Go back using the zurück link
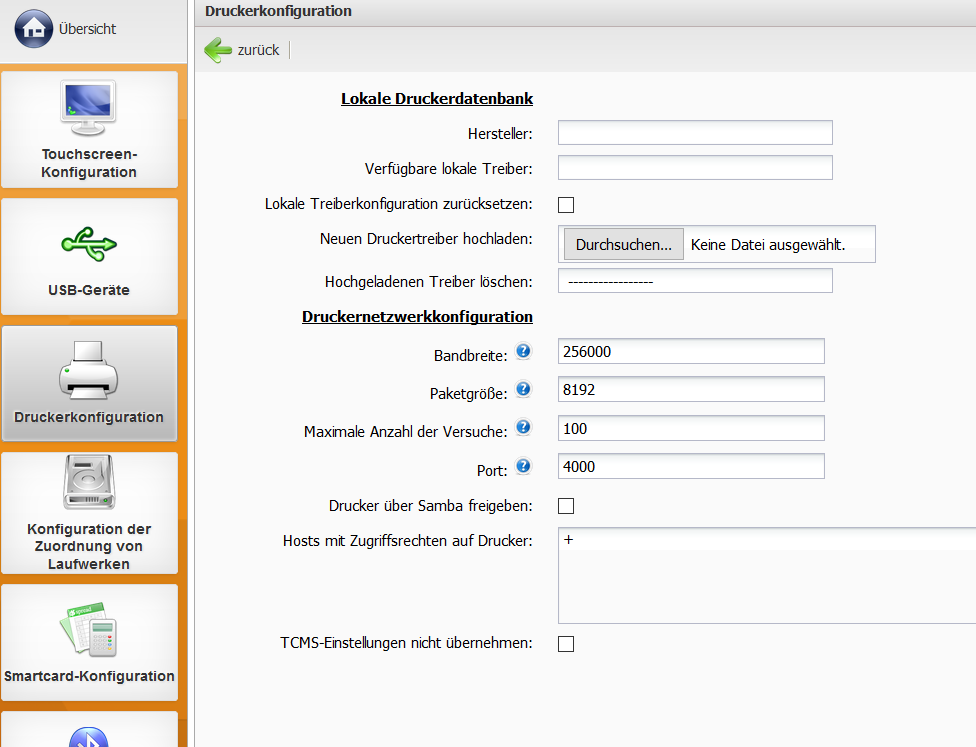This screenshot has height=747, width=976. pyautogui.click(x=258, y=50)
